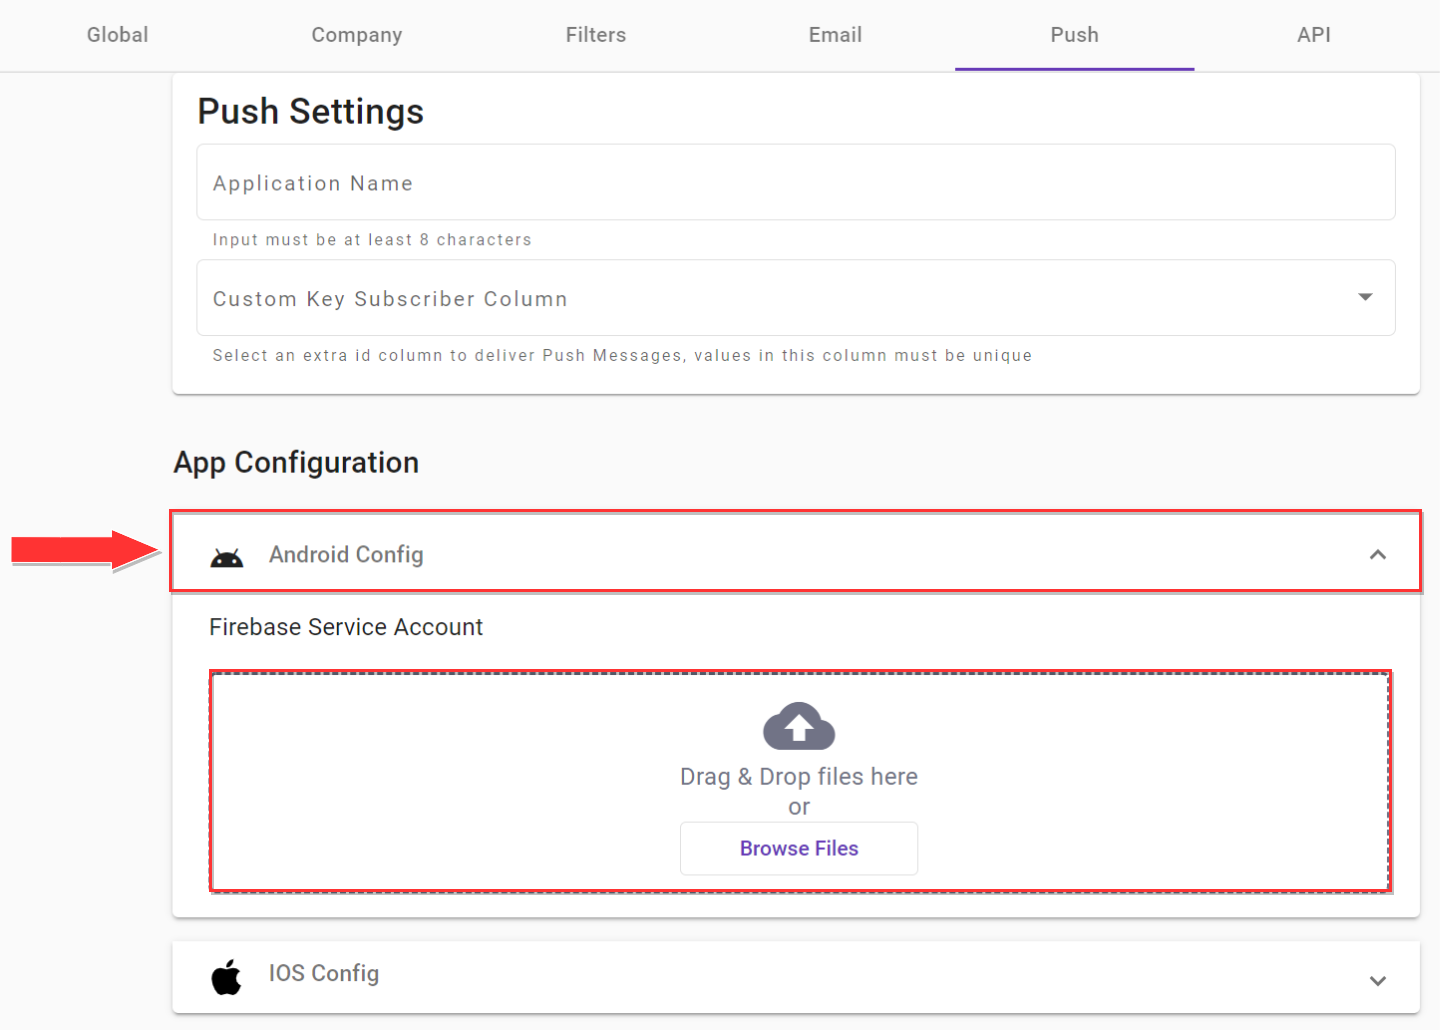1441x1031 pixels.
Task: Select the Email tab
Action: (835, 35)
